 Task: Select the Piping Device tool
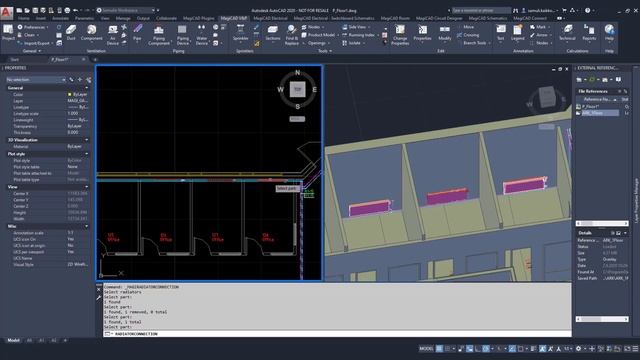pyautogui.click(x=182, y=35)
